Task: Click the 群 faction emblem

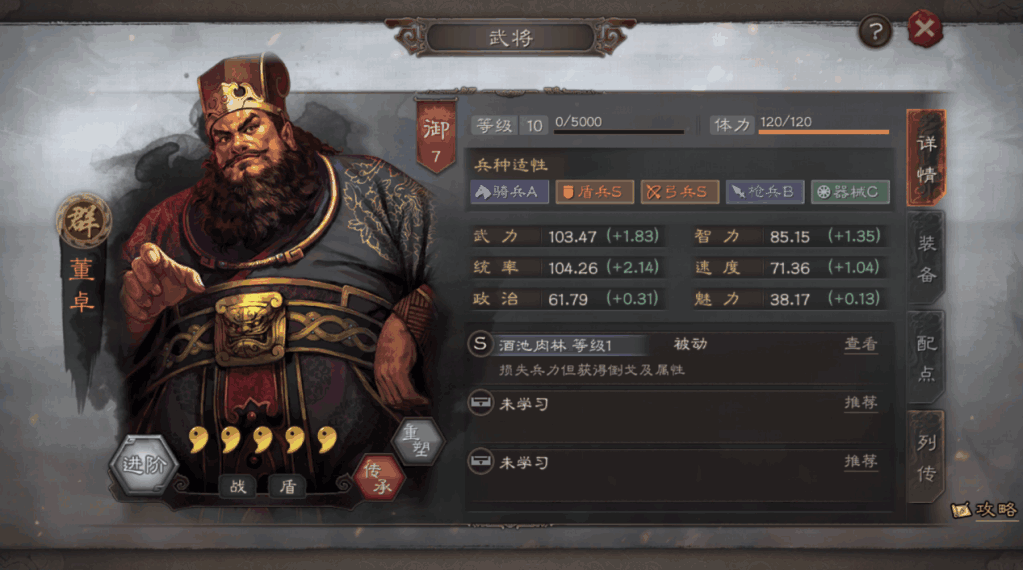Action: coord(84,220)
